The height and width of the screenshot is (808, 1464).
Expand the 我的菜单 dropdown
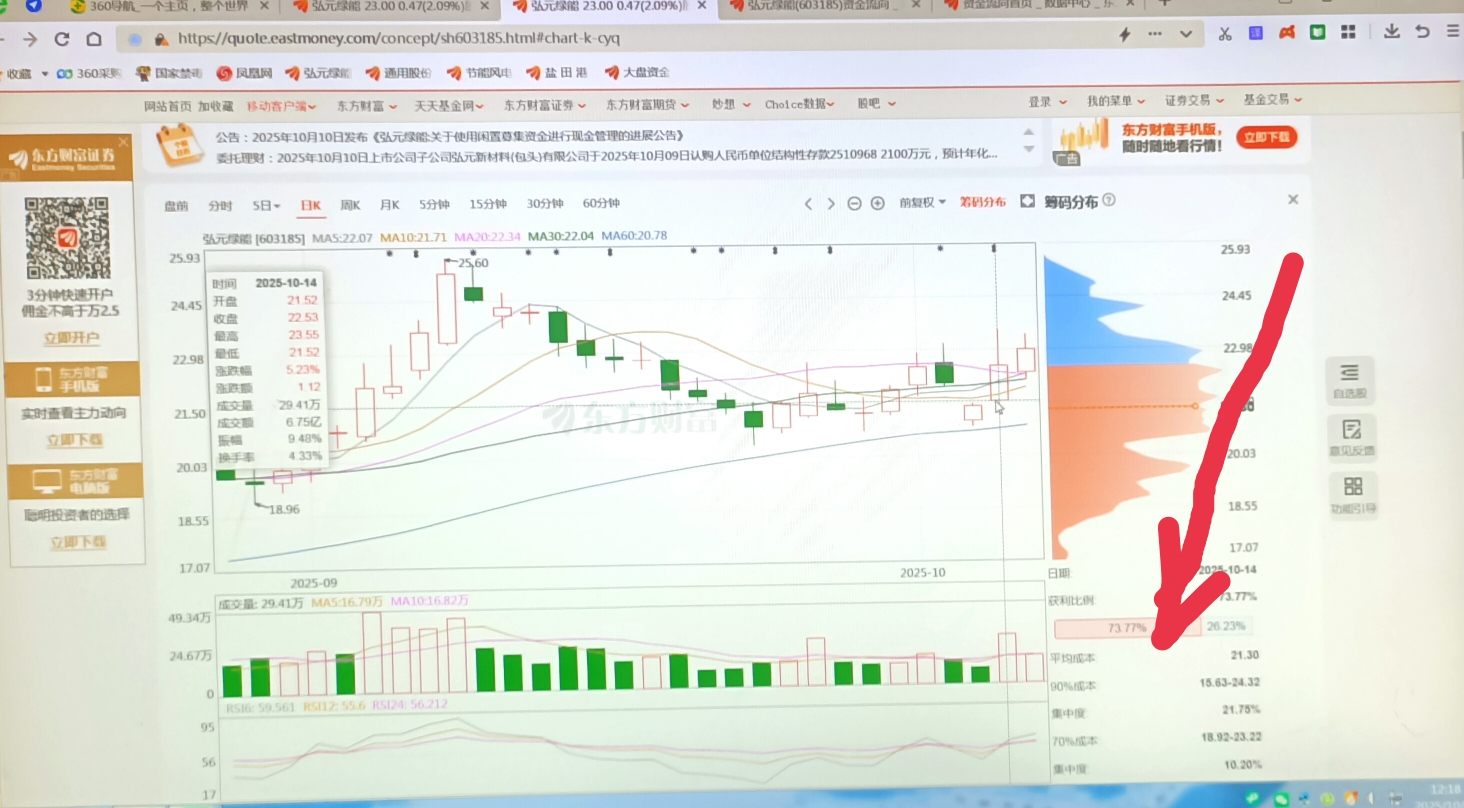coord(1116,101)
